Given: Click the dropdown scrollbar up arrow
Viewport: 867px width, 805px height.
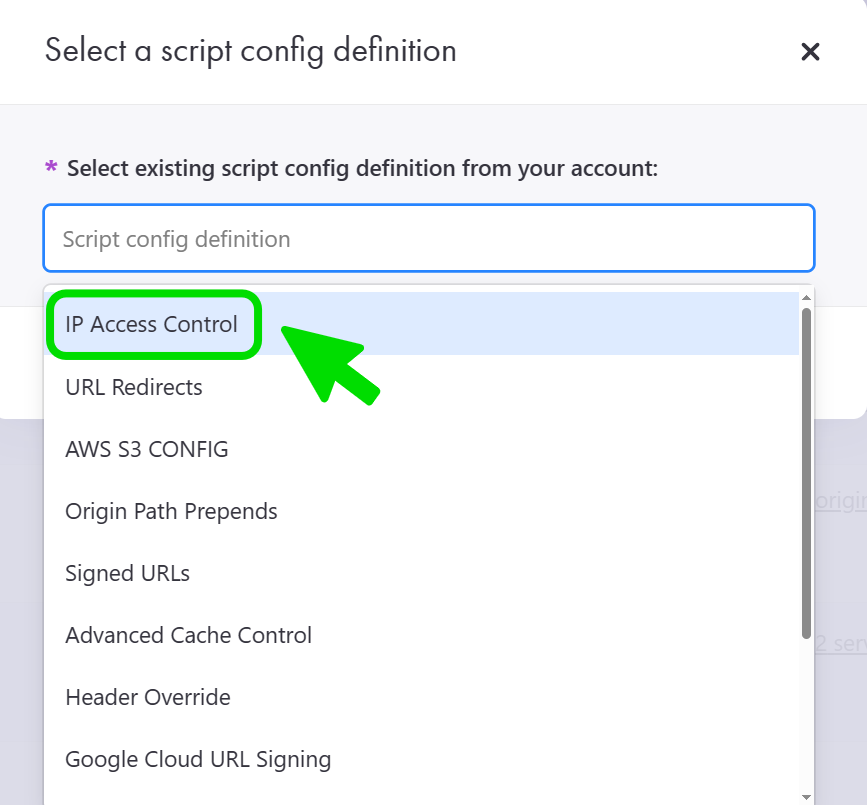Looking at the screenshot, I should tap(806, 298).
